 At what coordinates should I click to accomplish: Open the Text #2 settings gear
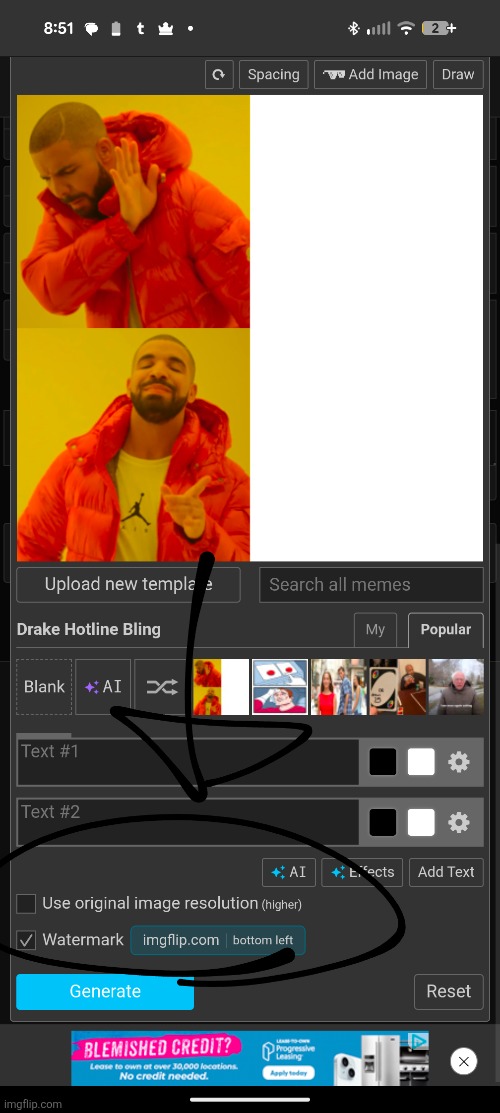[459, 823]
